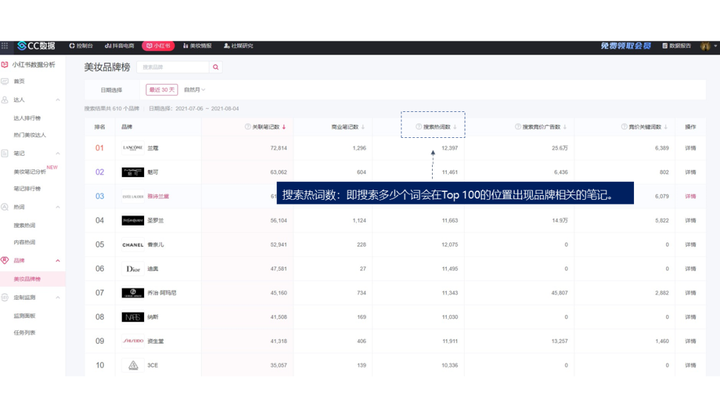Open 内容热词 in the sidebar
This screenshot has height=405, width=720.
pos(24,242)
